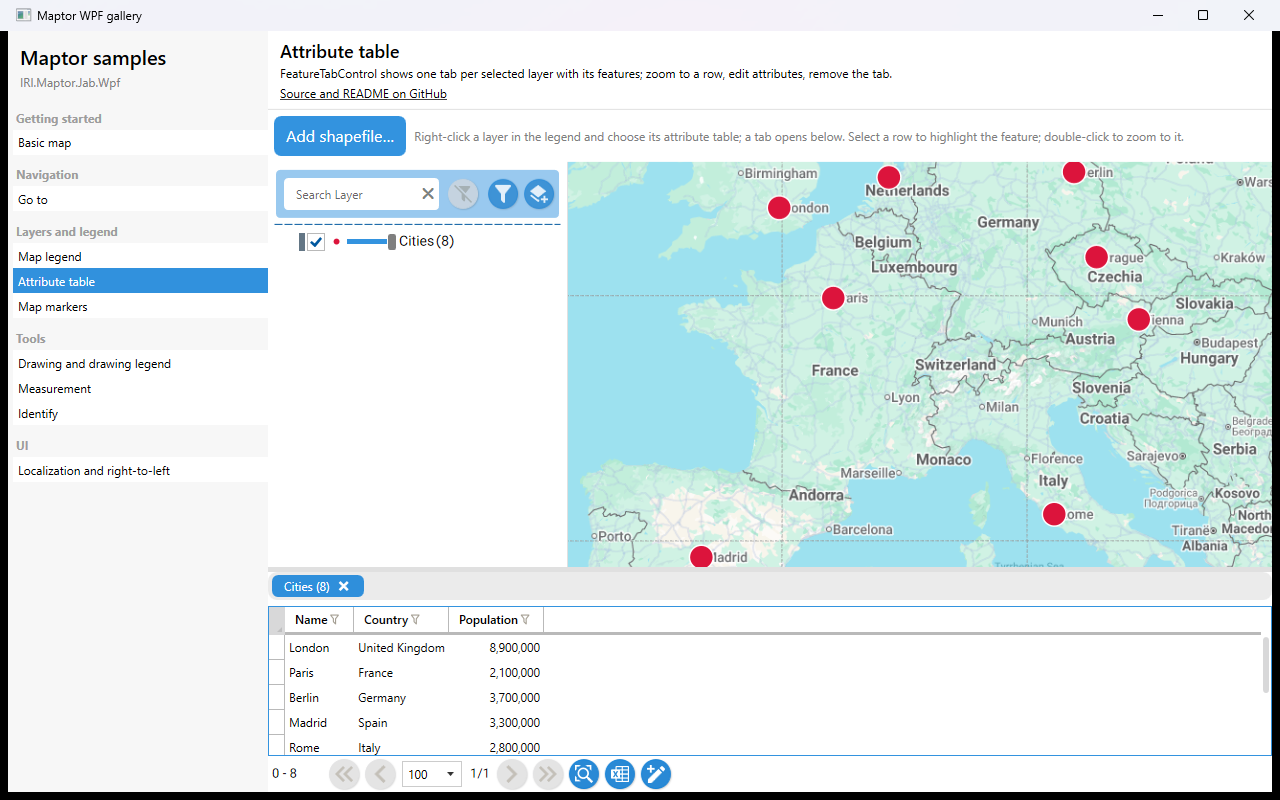The height and width of the screenshot is (800, 1280).
Task: Open Source and README on GitHub link
Action: pos(363,94)
